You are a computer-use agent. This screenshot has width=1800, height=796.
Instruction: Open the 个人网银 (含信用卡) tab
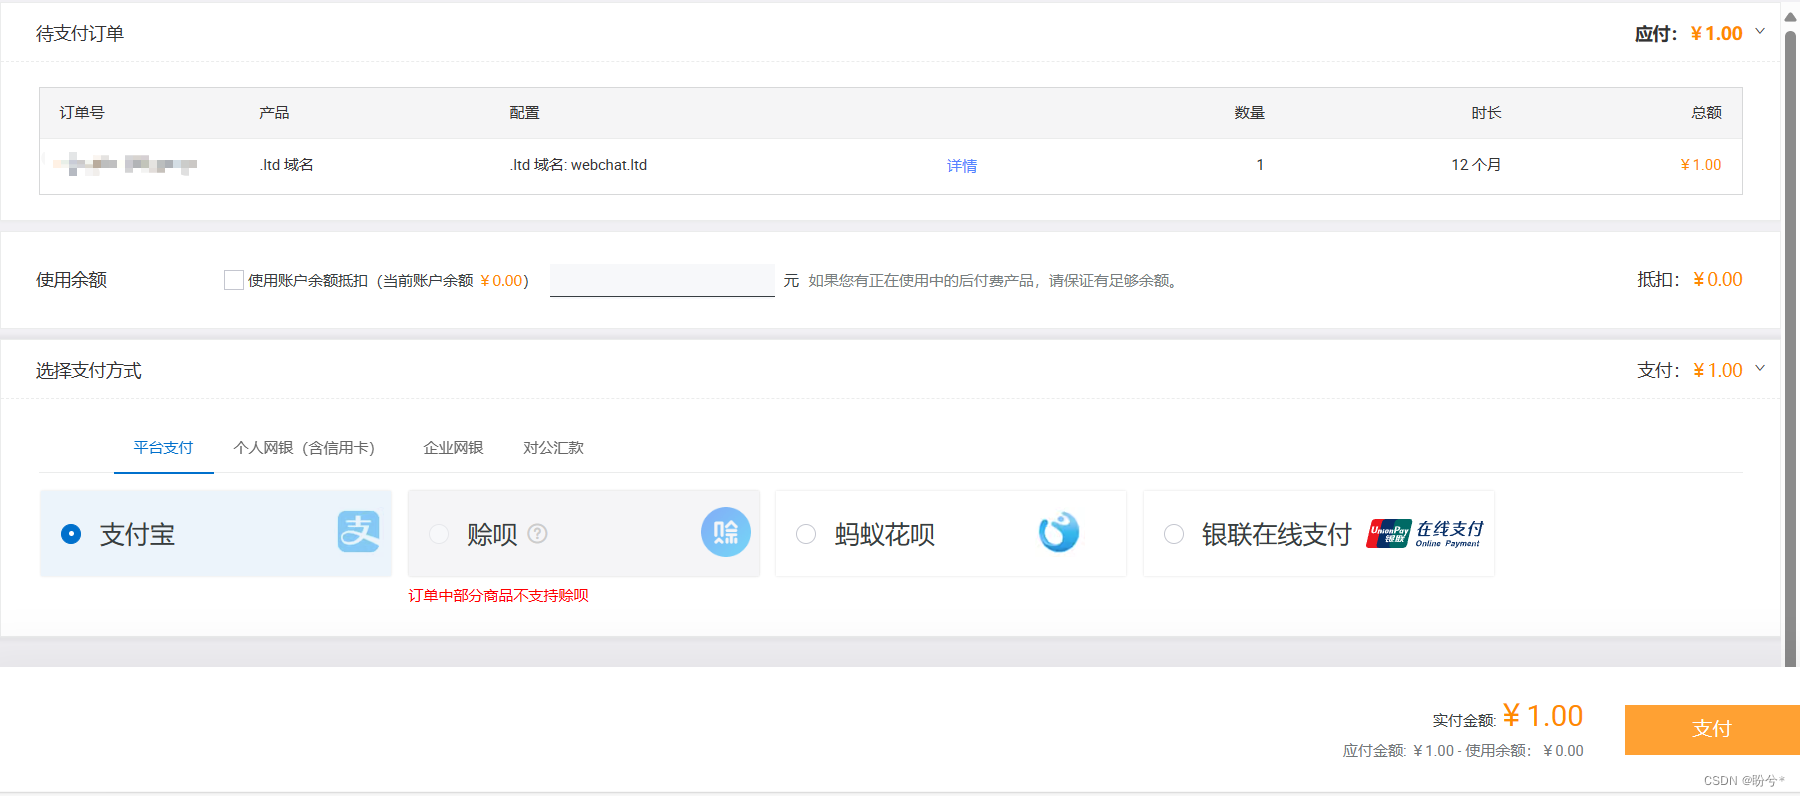pos(304,448)
